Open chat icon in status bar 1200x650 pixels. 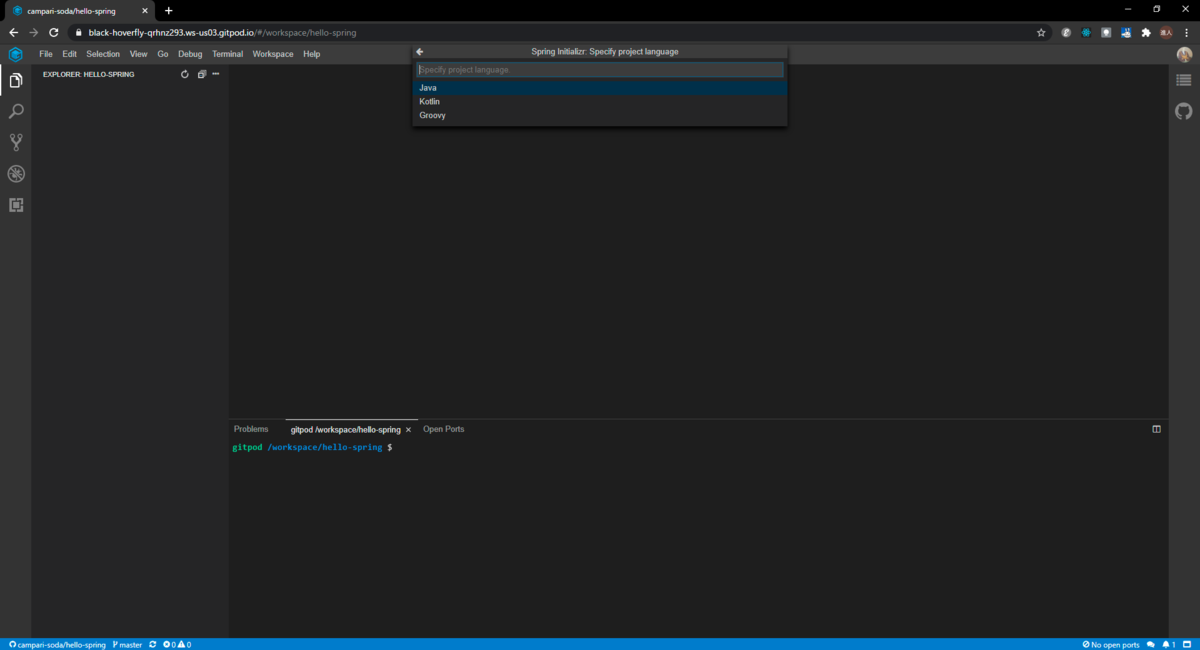point(1151,645)
